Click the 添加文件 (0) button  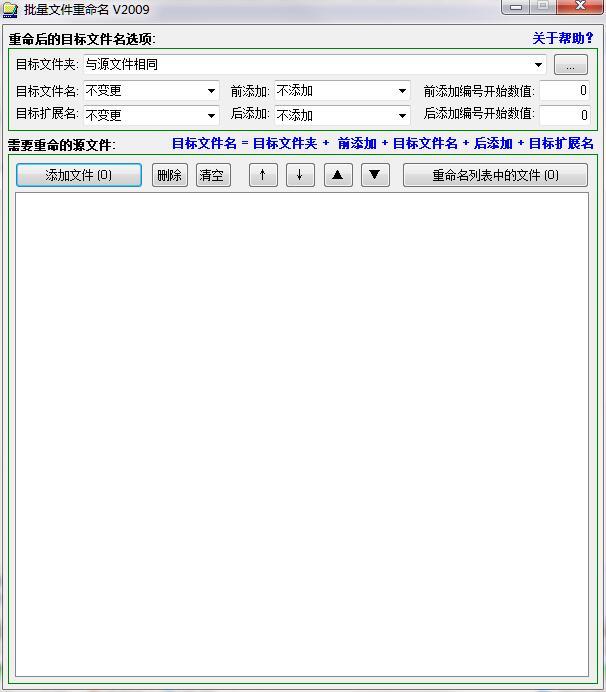(x=79, y=175)
